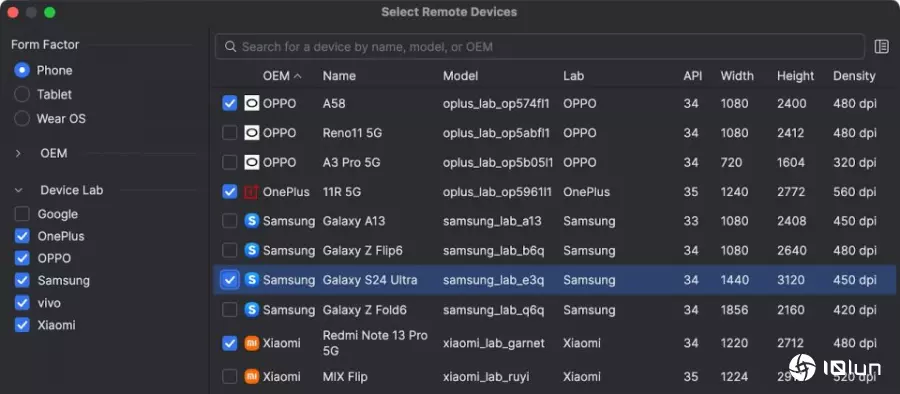This screenshot has height=394, width=900.
Task: Click model oplus_lab_op5961l1
Action: [497, 192]
